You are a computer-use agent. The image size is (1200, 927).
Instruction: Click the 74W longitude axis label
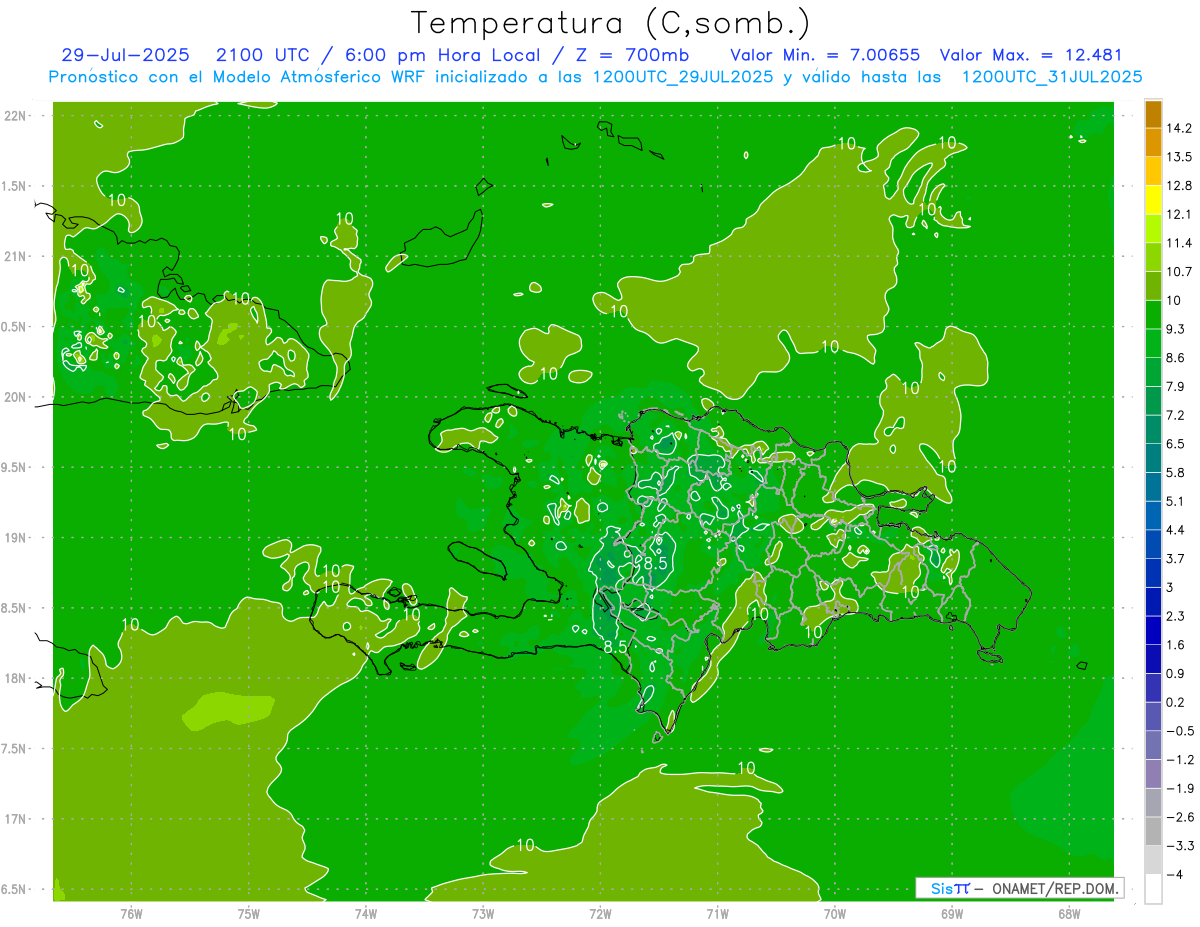366,914
